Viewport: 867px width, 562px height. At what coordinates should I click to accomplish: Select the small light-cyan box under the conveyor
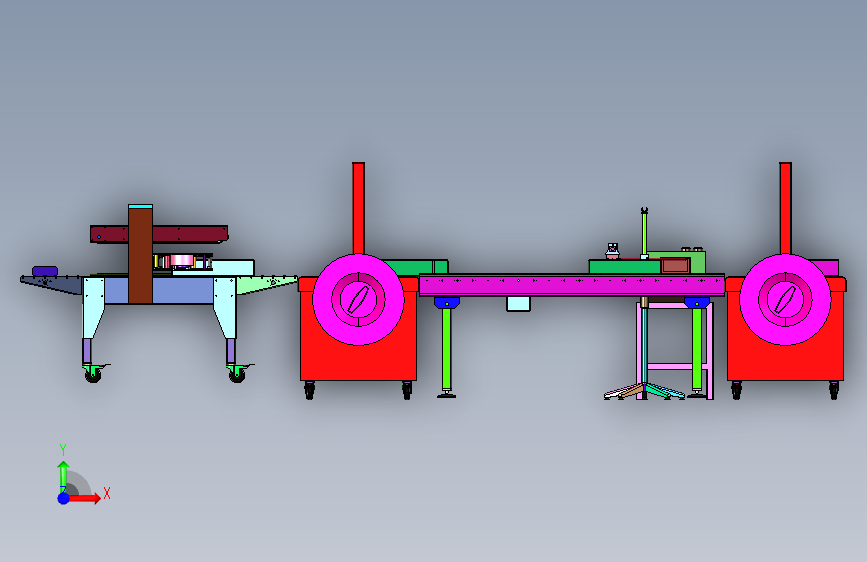(518, 304)
